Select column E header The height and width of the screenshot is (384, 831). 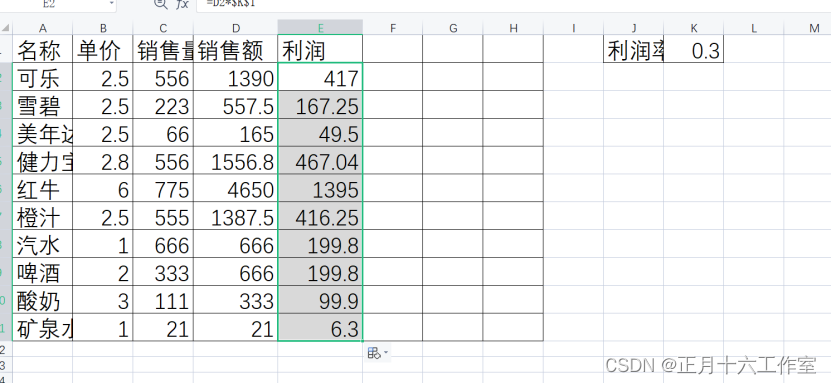click(x=320, y=28)
